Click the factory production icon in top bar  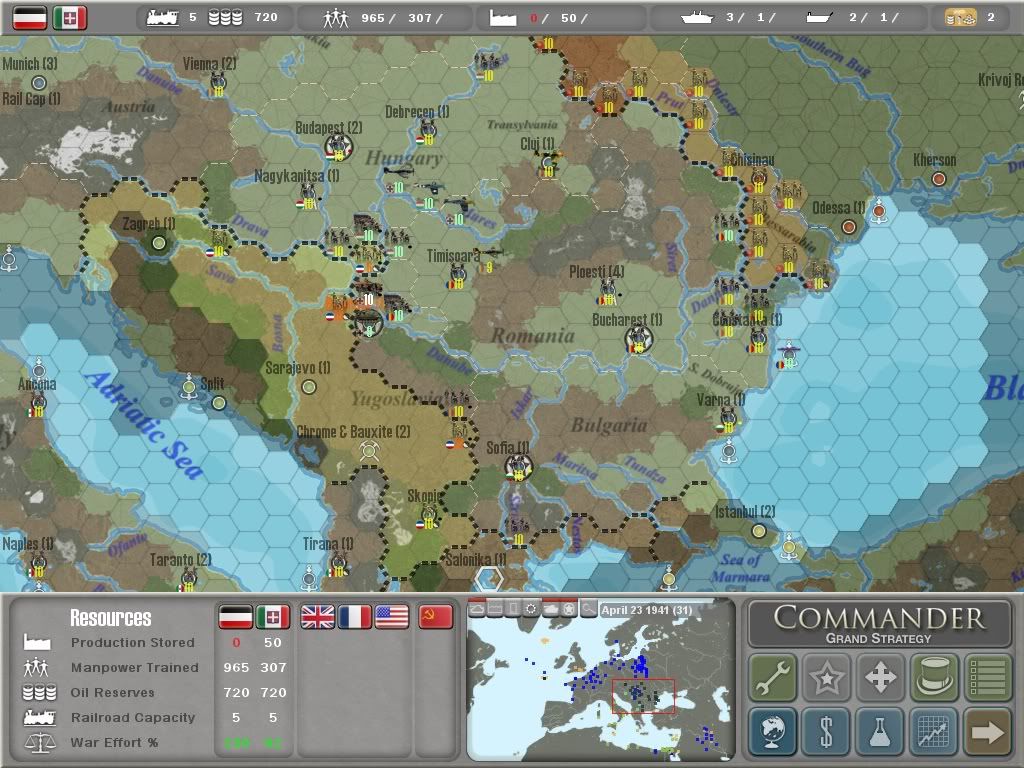[x=503, y=18]
